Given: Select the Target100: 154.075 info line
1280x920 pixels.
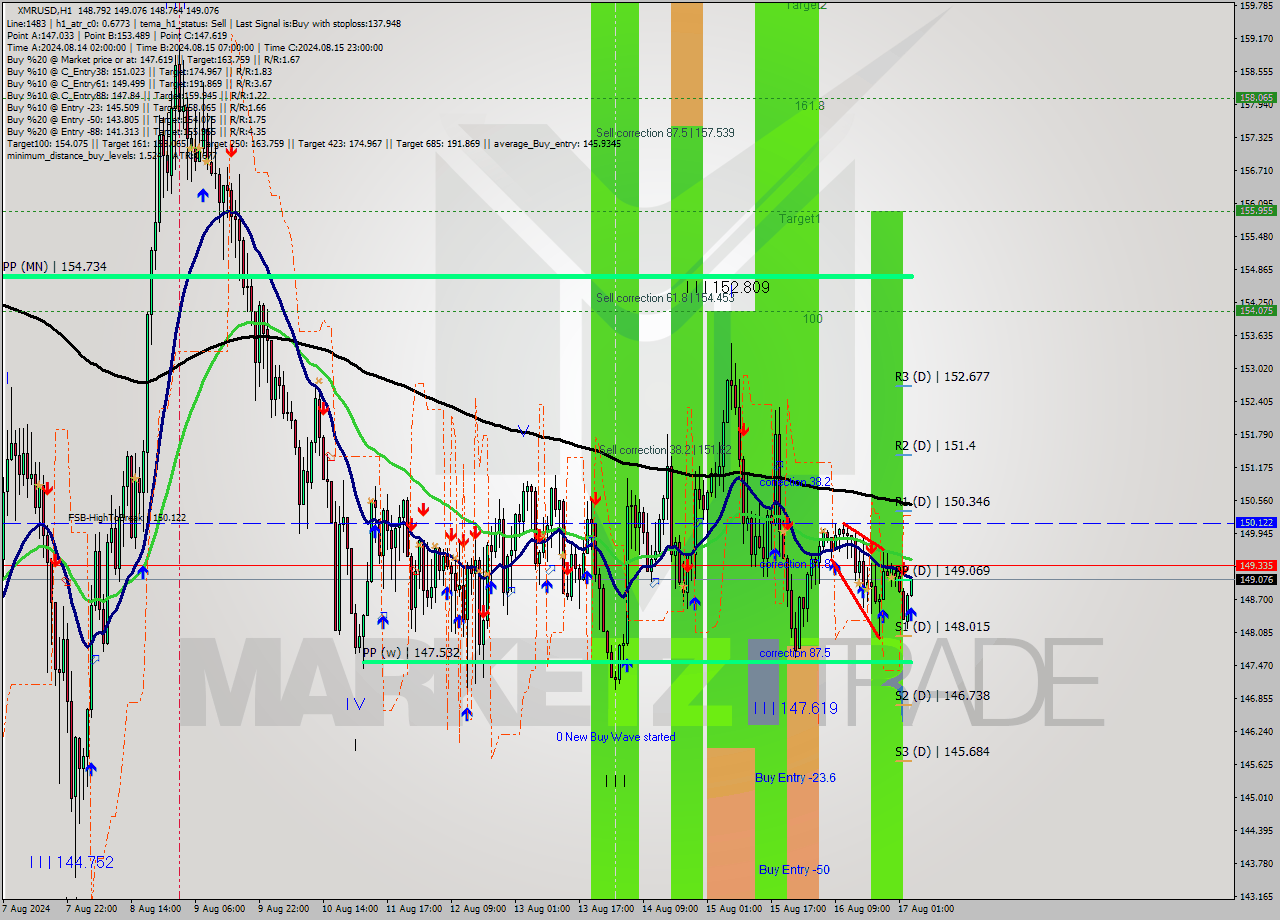Looking at the screenshot, I should (x=313, y=143).
